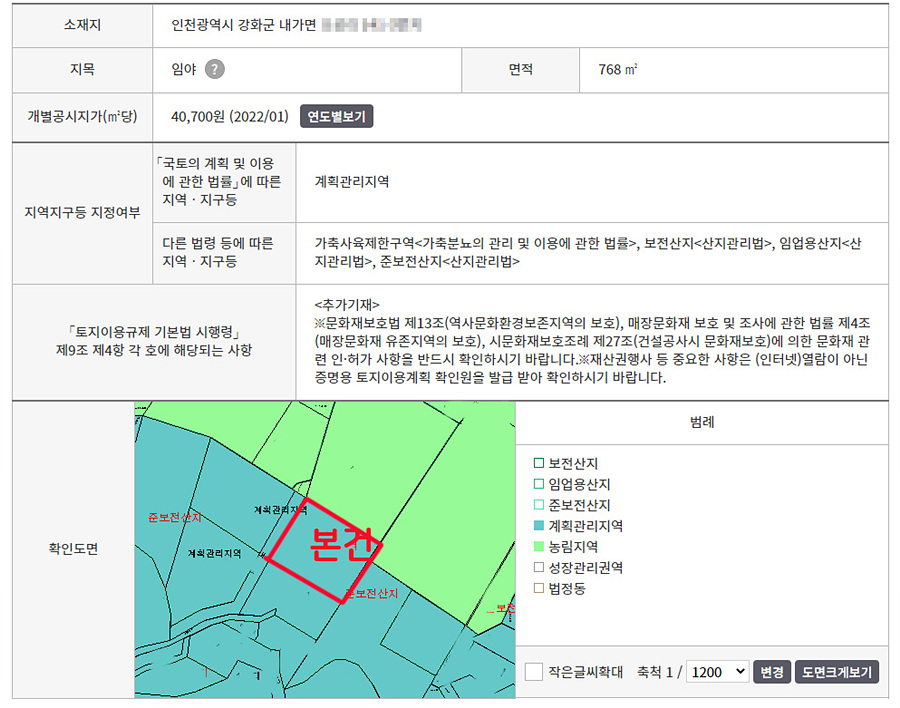
Task: Click the 768 ㎡ area value
Action: tap(618, 69)
